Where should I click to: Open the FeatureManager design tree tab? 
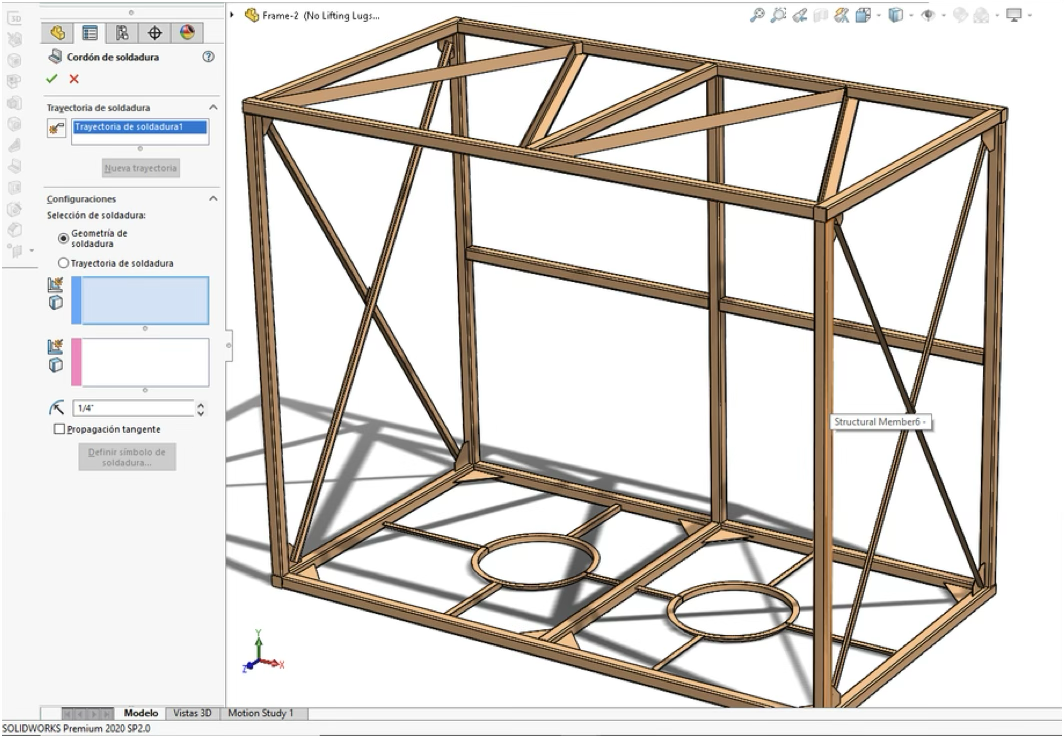[58, 33]
